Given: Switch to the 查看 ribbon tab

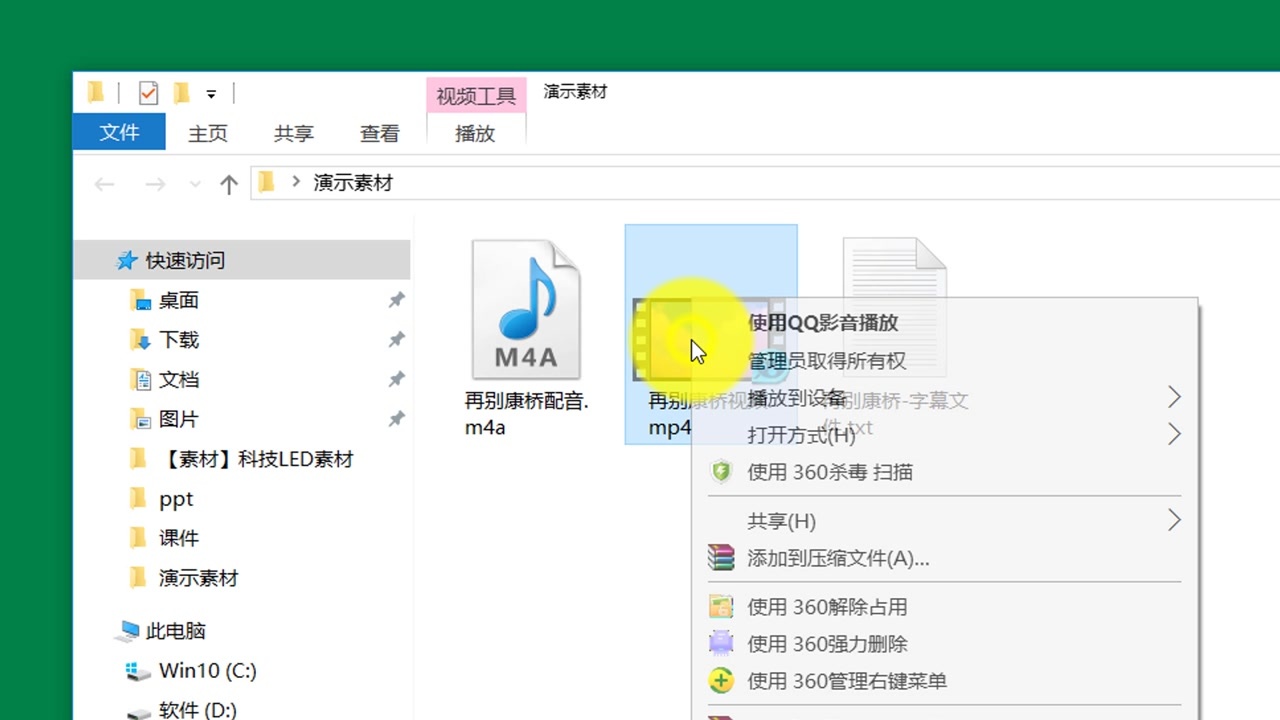Looking at the screenshot, I should click(x=380, y=133).
